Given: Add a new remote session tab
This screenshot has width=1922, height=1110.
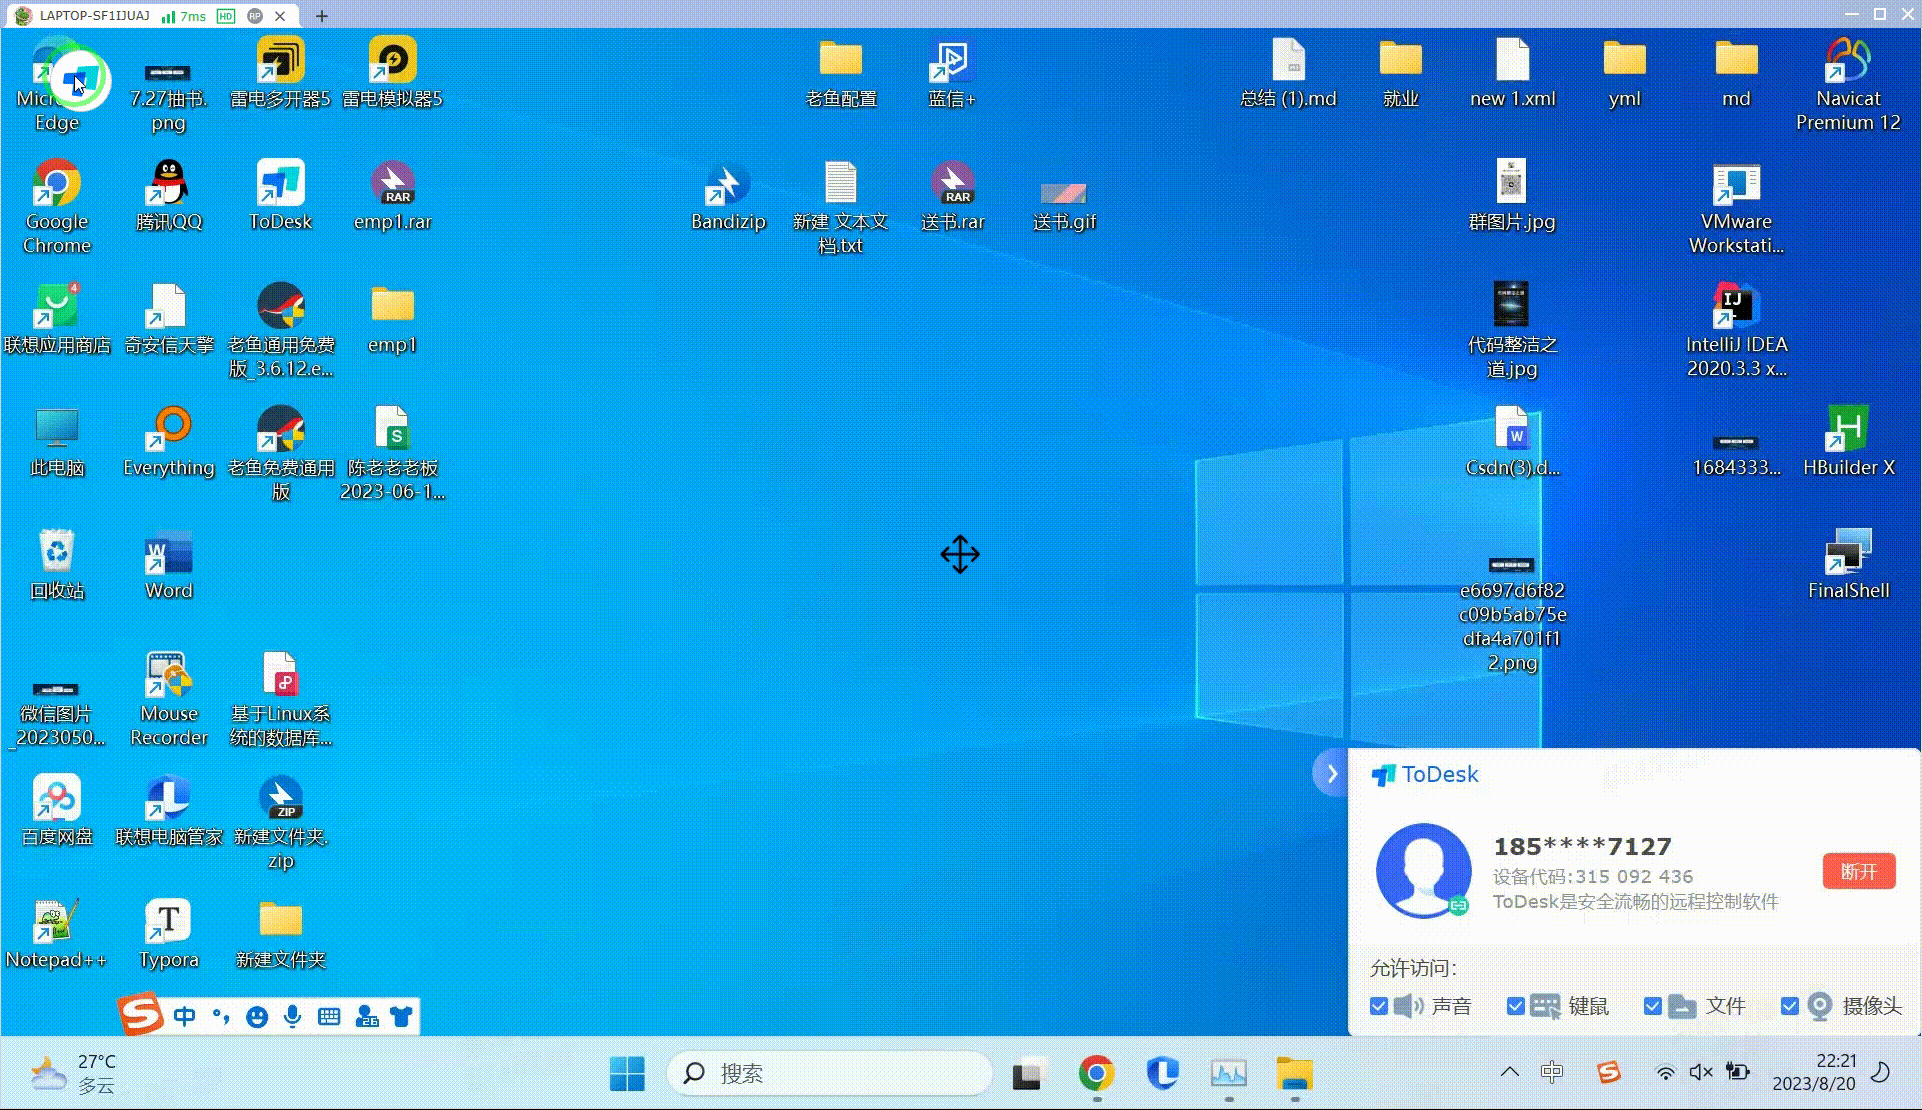Looking at the screenshot, I should [x=321, y=15].
